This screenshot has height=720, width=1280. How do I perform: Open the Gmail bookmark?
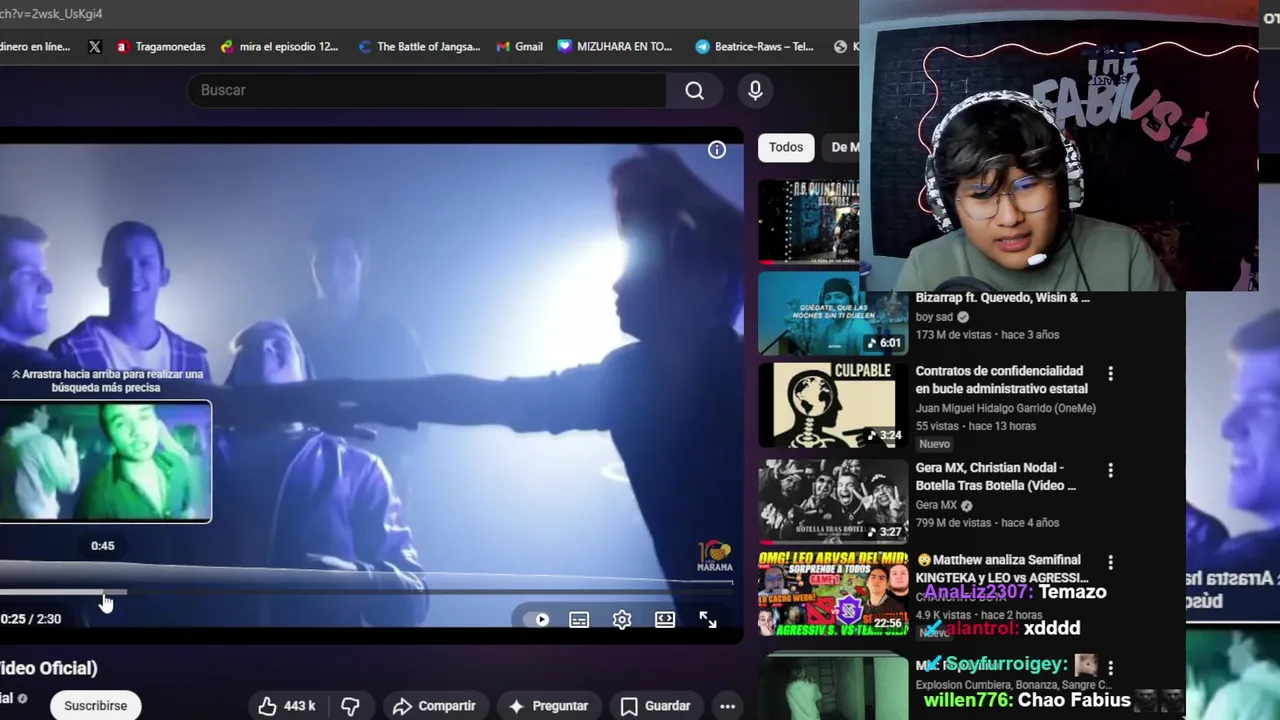pos(520,46)
